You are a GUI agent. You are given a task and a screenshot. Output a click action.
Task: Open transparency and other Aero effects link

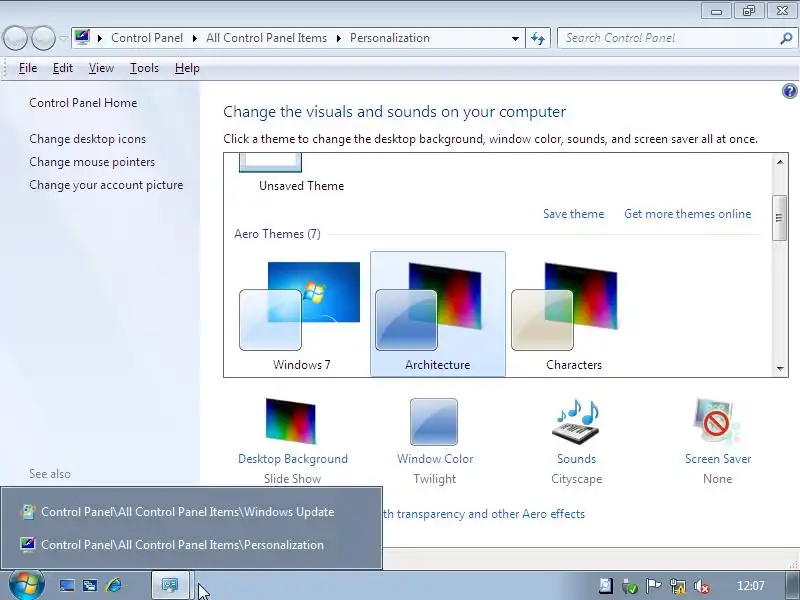coord(484,514)
